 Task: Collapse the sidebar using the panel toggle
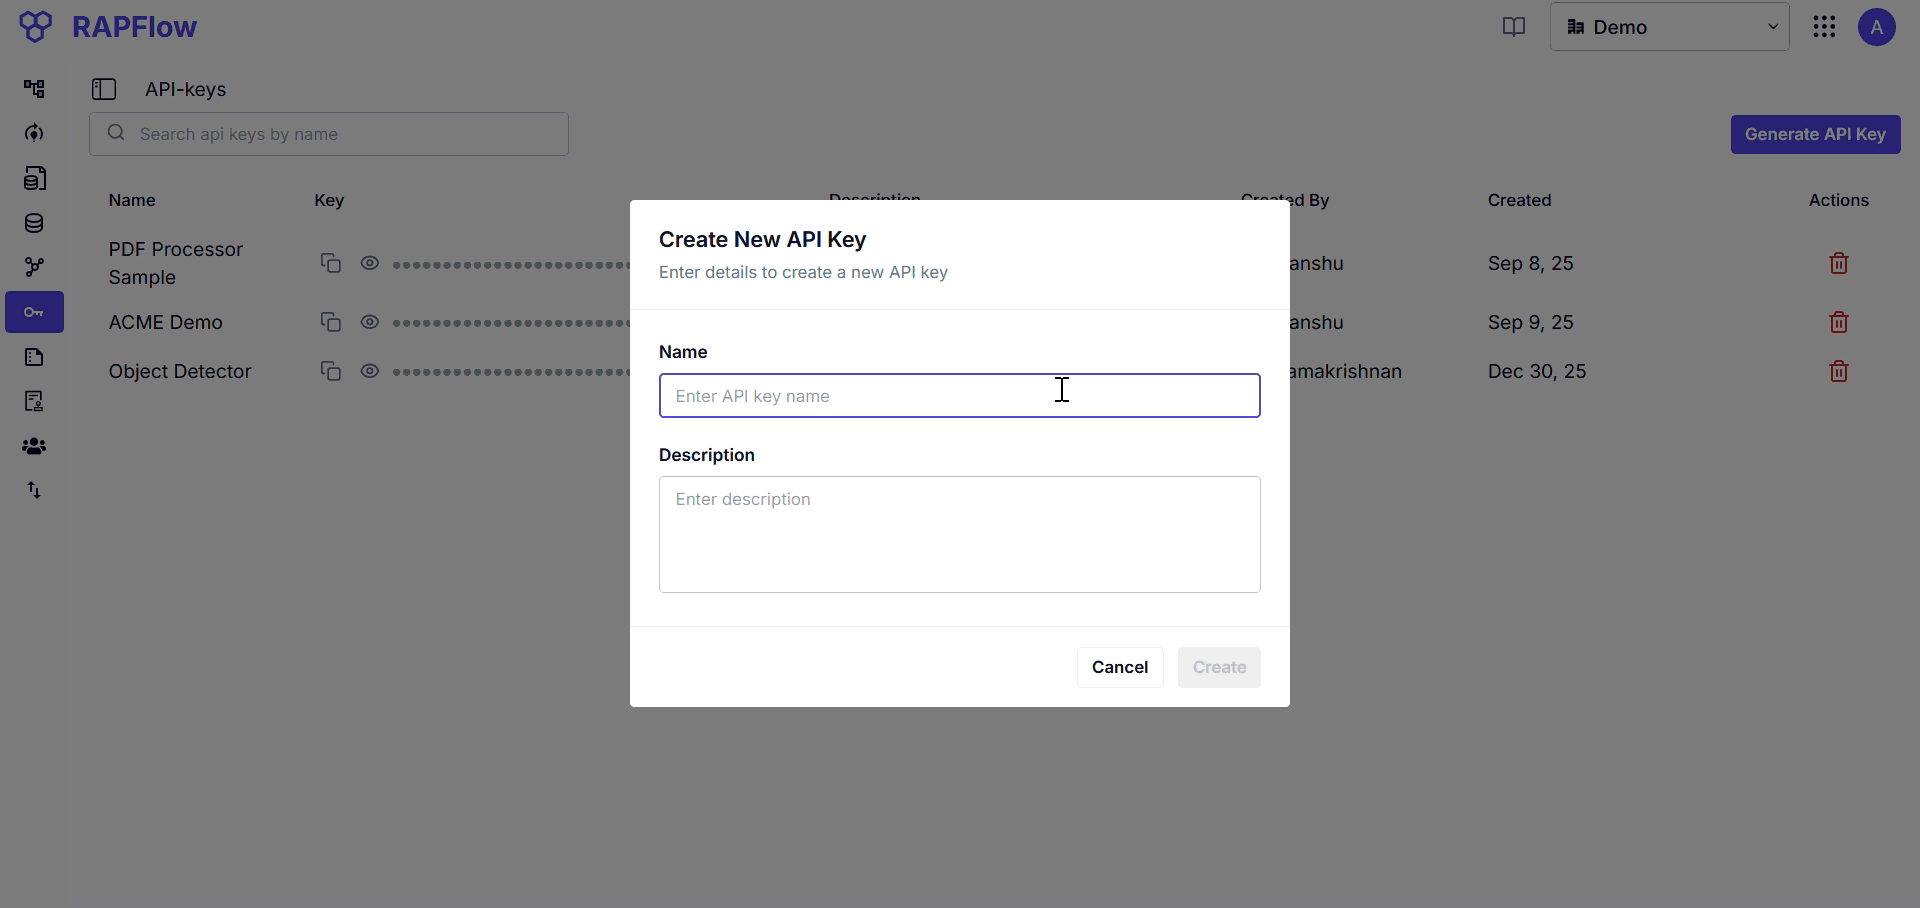tap(104, 89)
